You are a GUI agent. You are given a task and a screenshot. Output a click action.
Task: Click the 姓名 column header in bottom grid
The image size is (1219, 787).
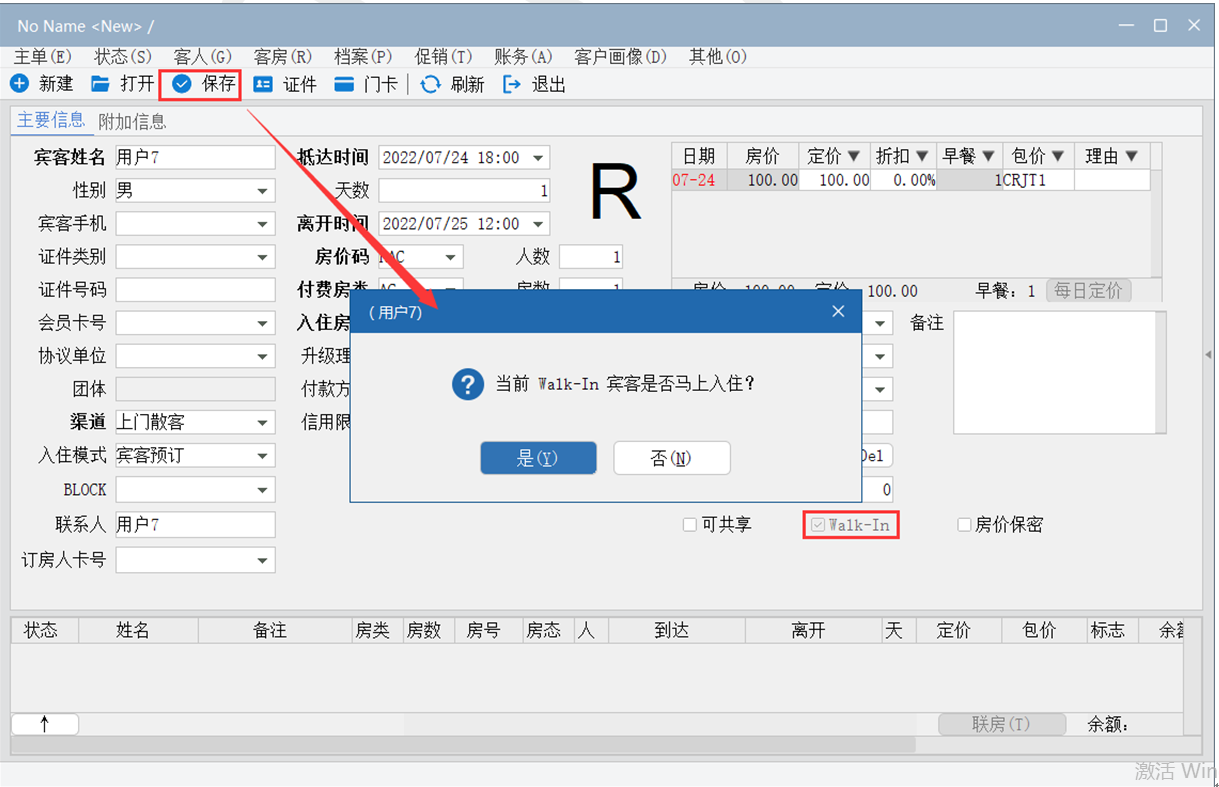[138, 630]
